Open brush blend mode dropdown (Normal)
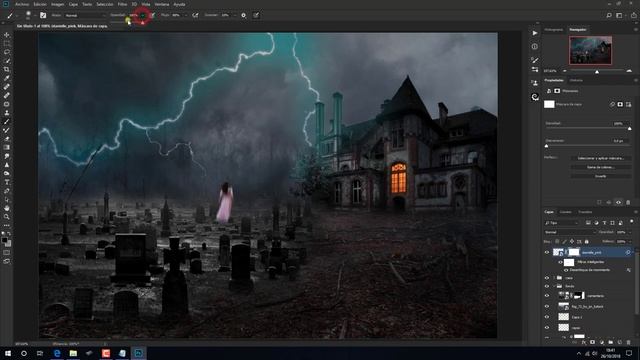 tap(85, 15)
